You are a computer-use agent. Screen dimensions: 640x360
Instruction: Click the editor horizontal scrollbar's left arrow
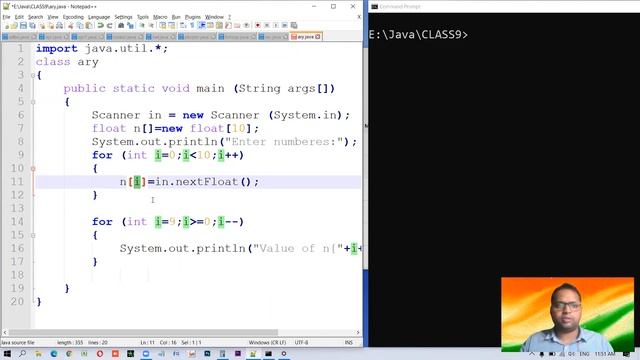pos(4,333)
